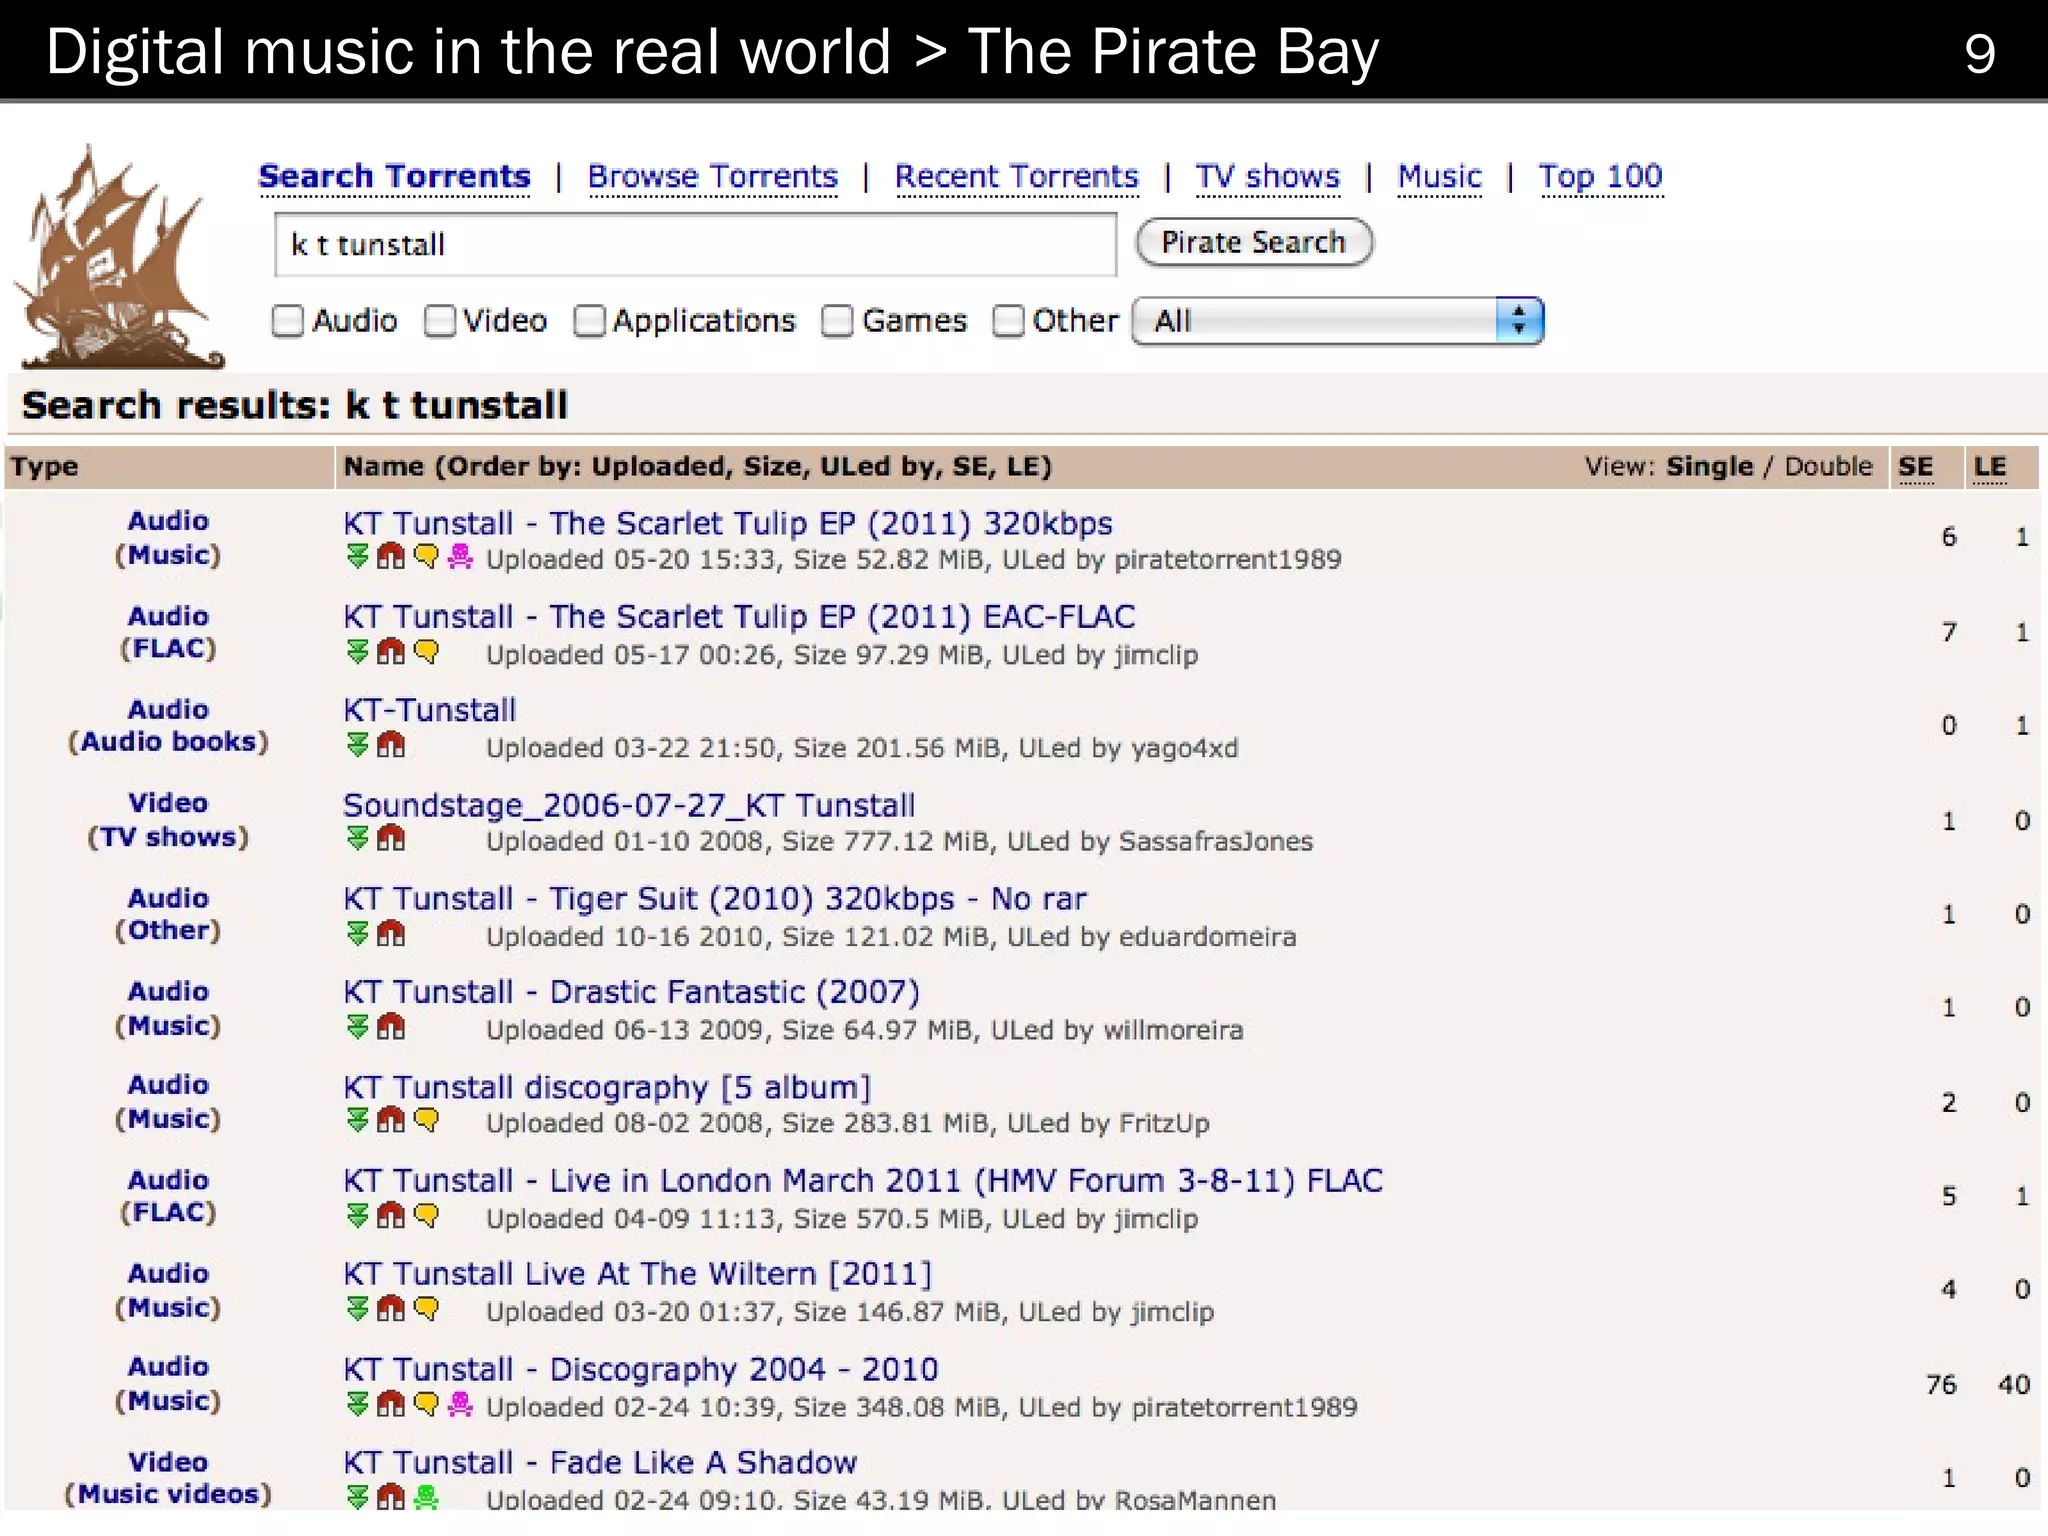
Task: Click pink VIP skull icon for Scarlet Tulip 320kbps
Action: tap(460, 557)
